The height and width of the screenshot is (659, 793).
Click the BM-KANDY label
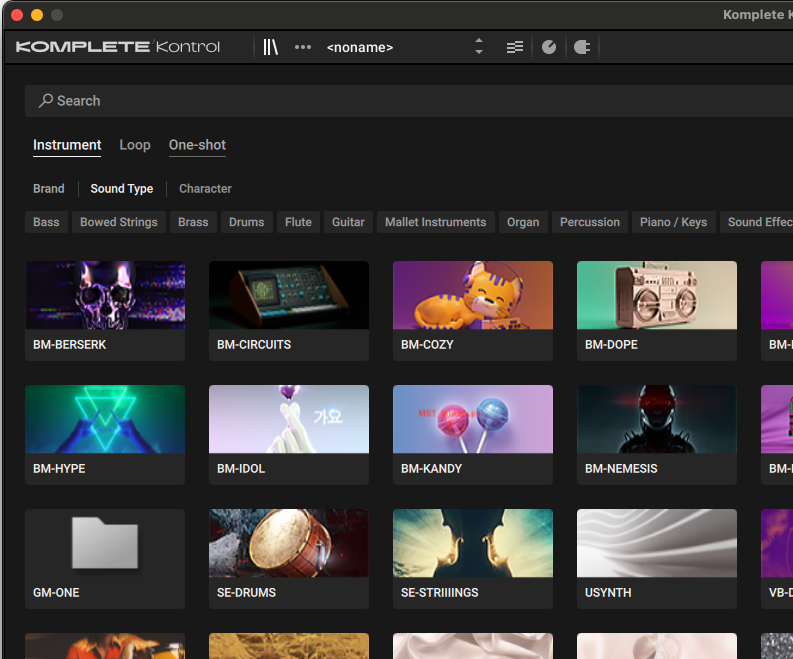[x=431, y=469]
